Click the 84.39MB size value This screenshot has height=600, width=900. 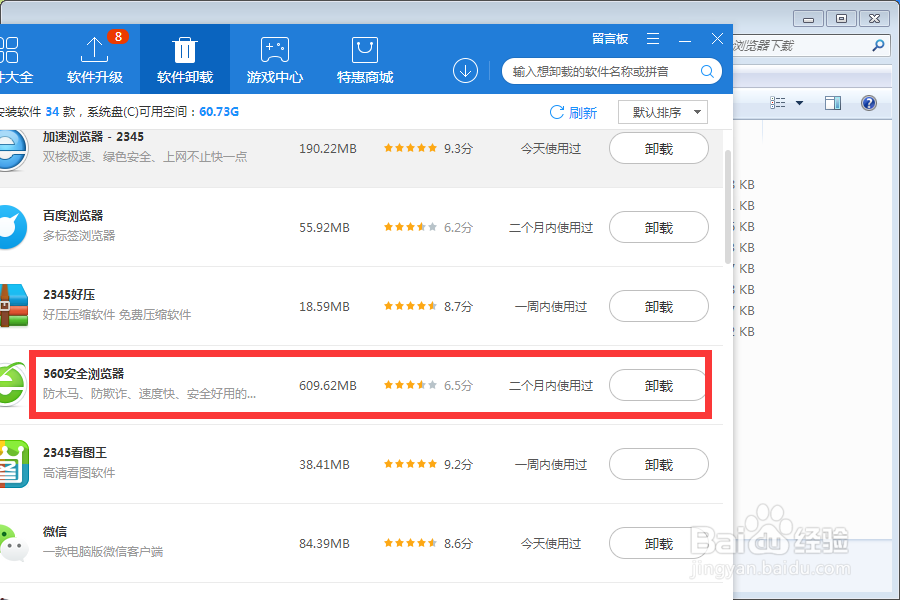(x=324, y=543)
